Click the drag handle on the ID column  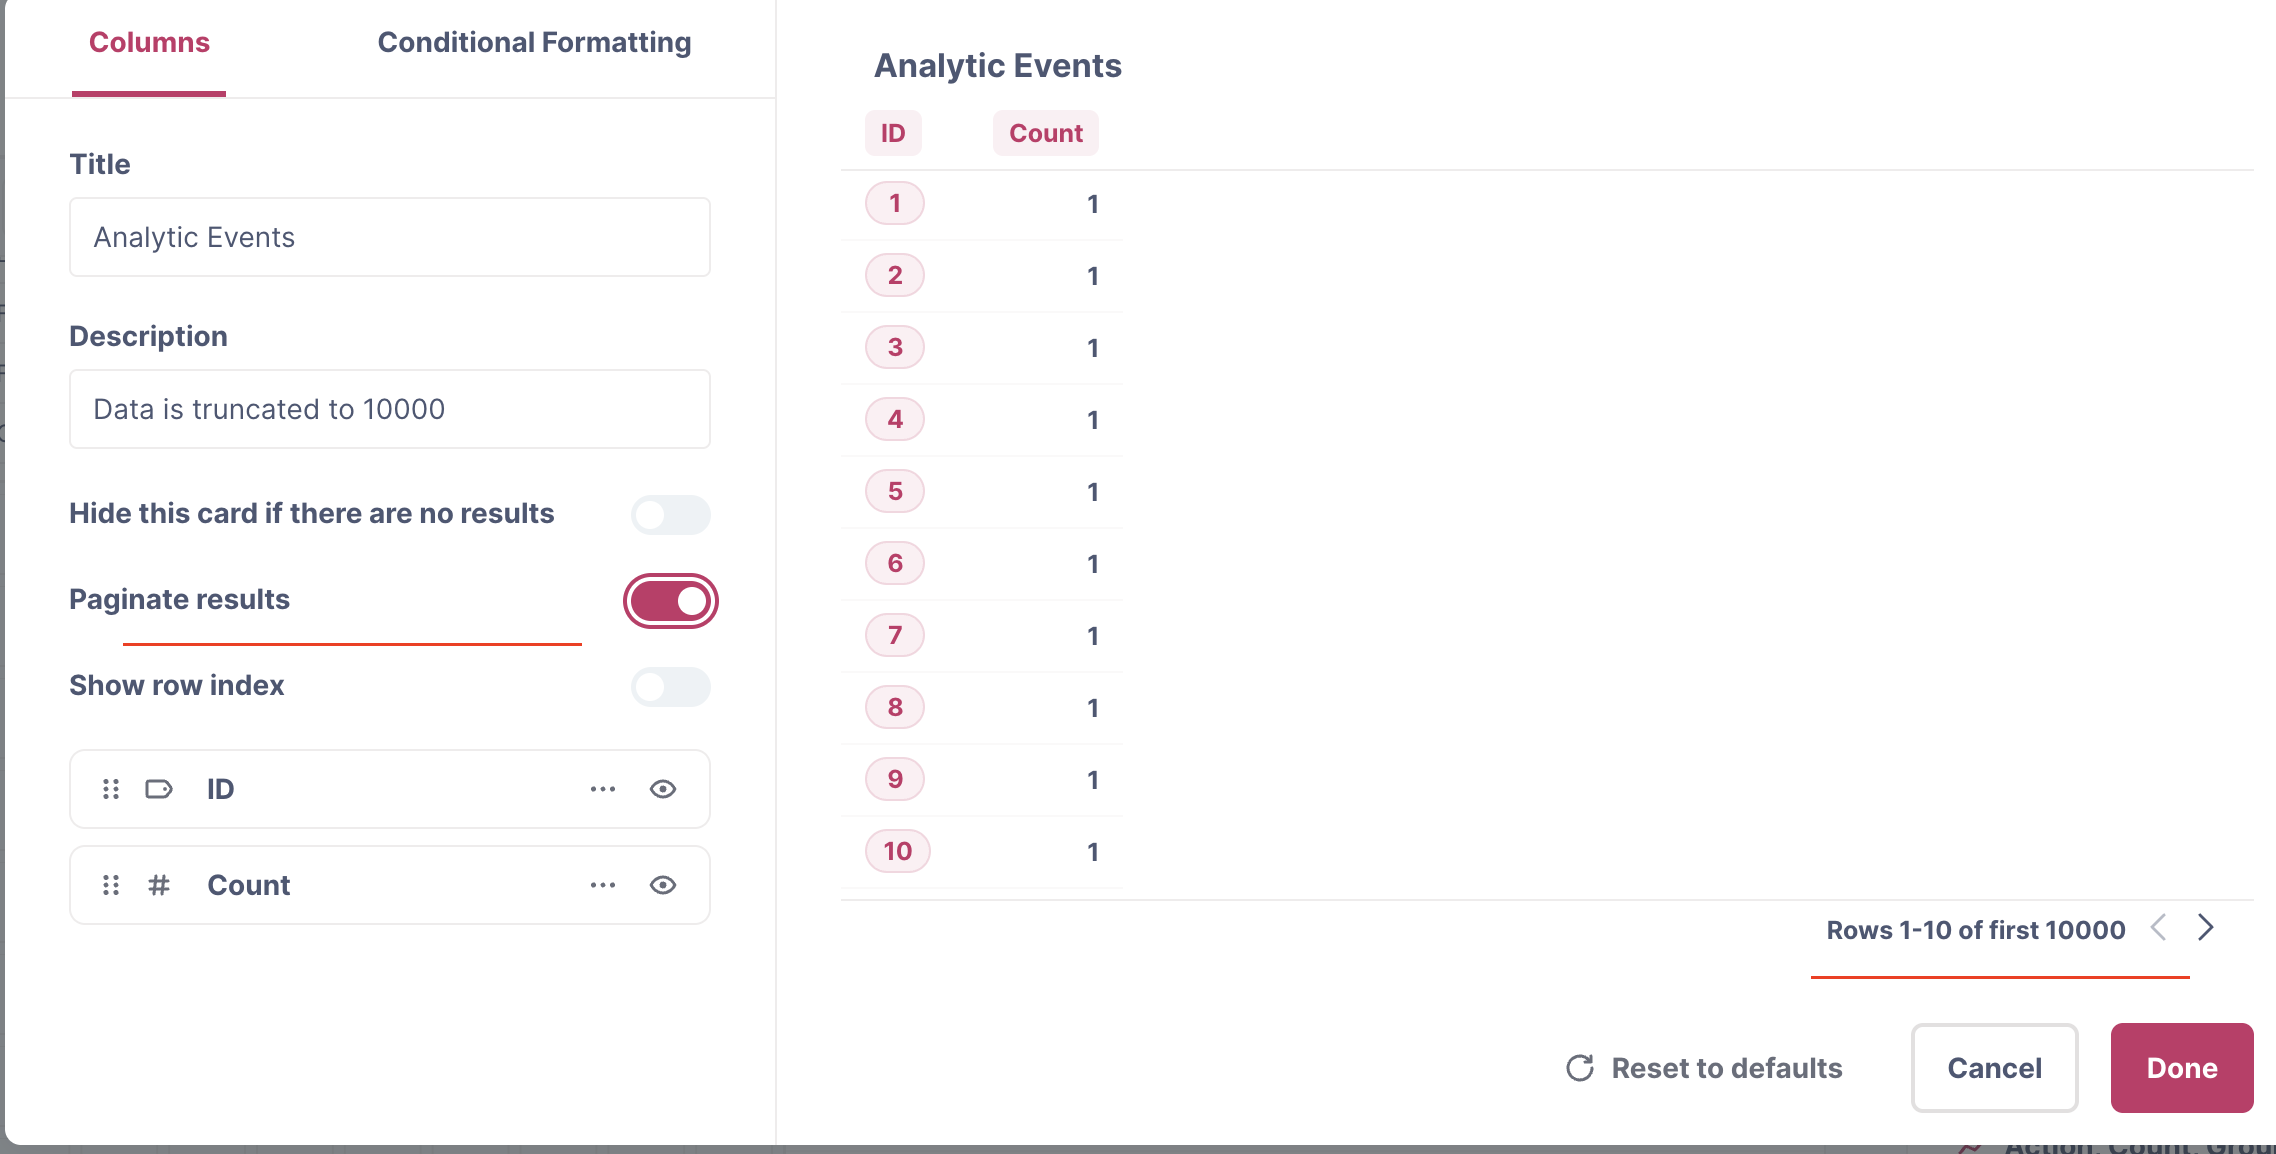110,788
